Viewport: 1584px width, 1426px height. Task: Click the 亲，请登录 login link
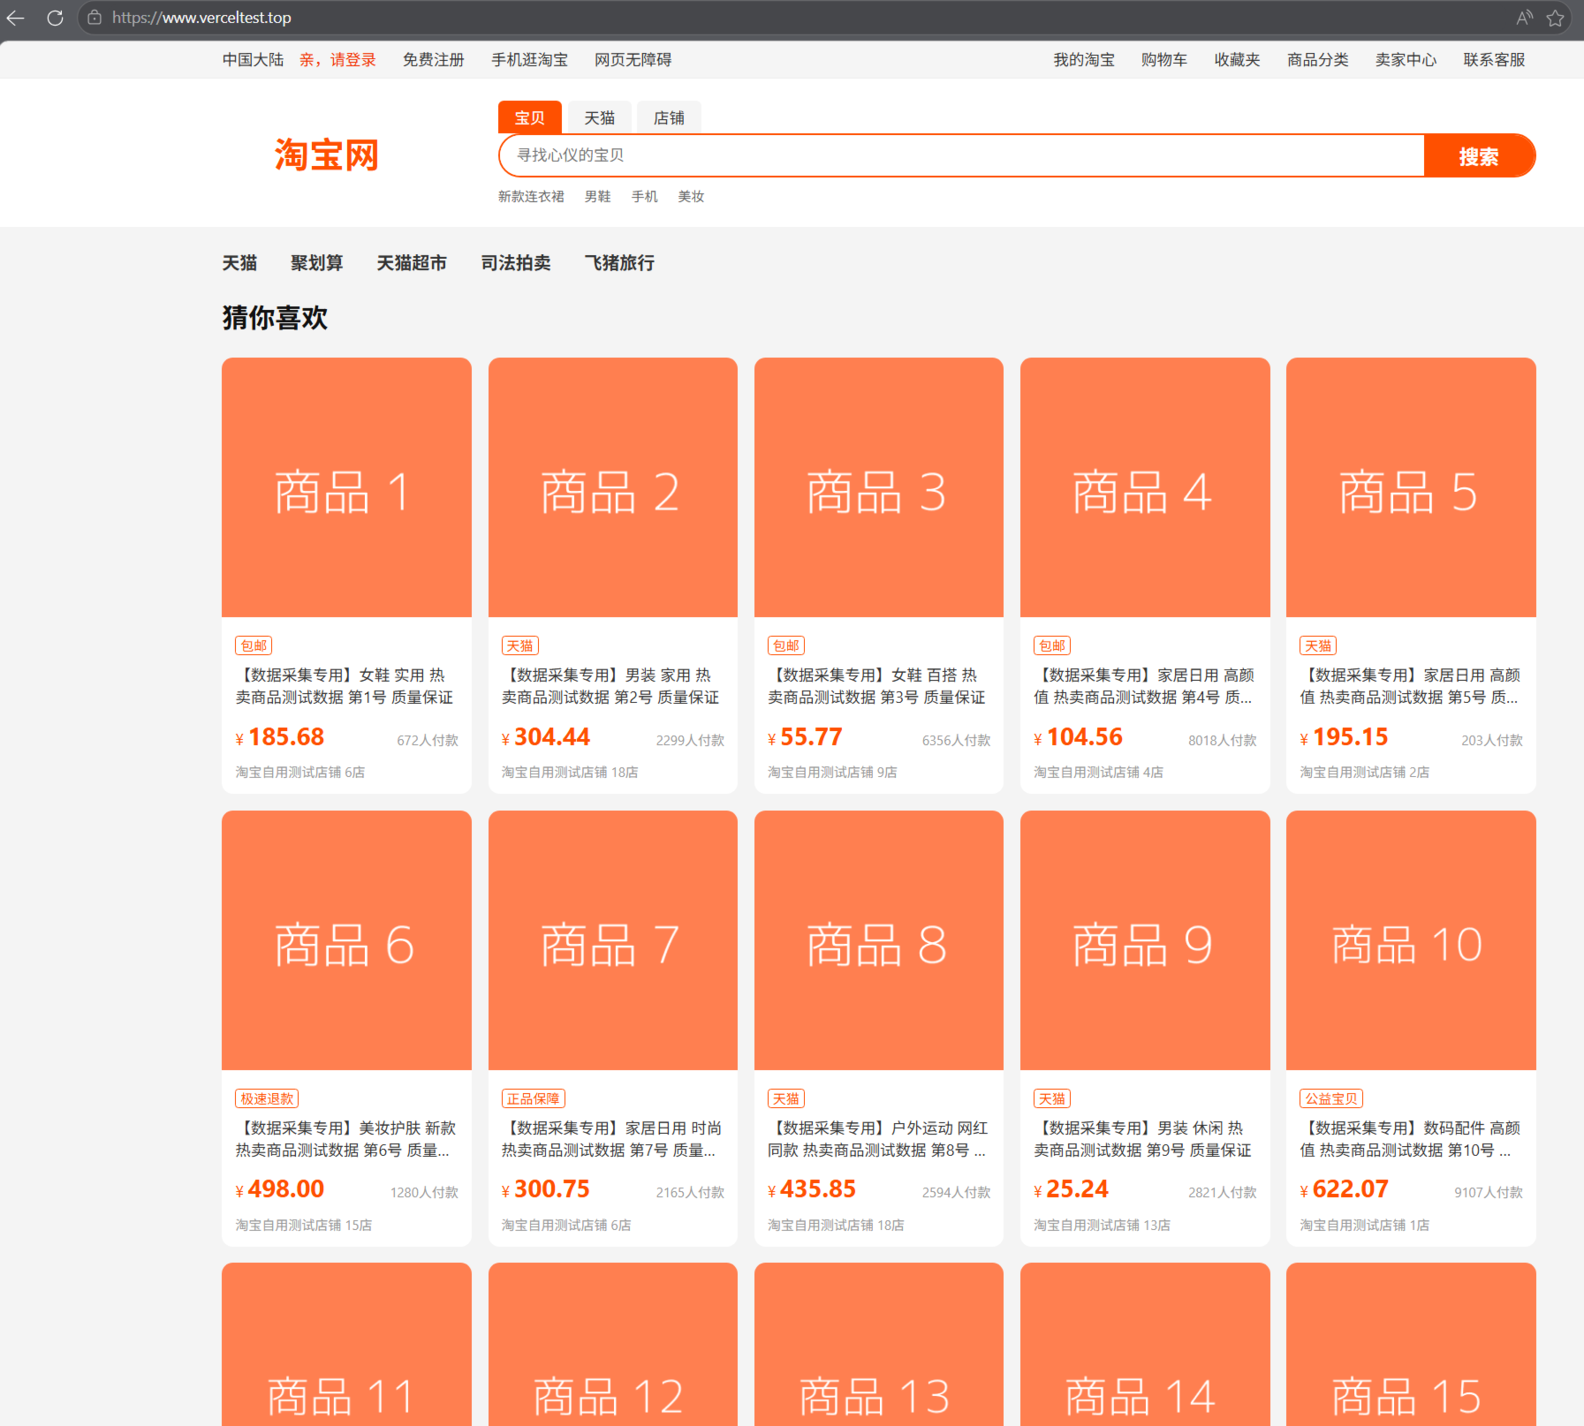tap(338, 60)
